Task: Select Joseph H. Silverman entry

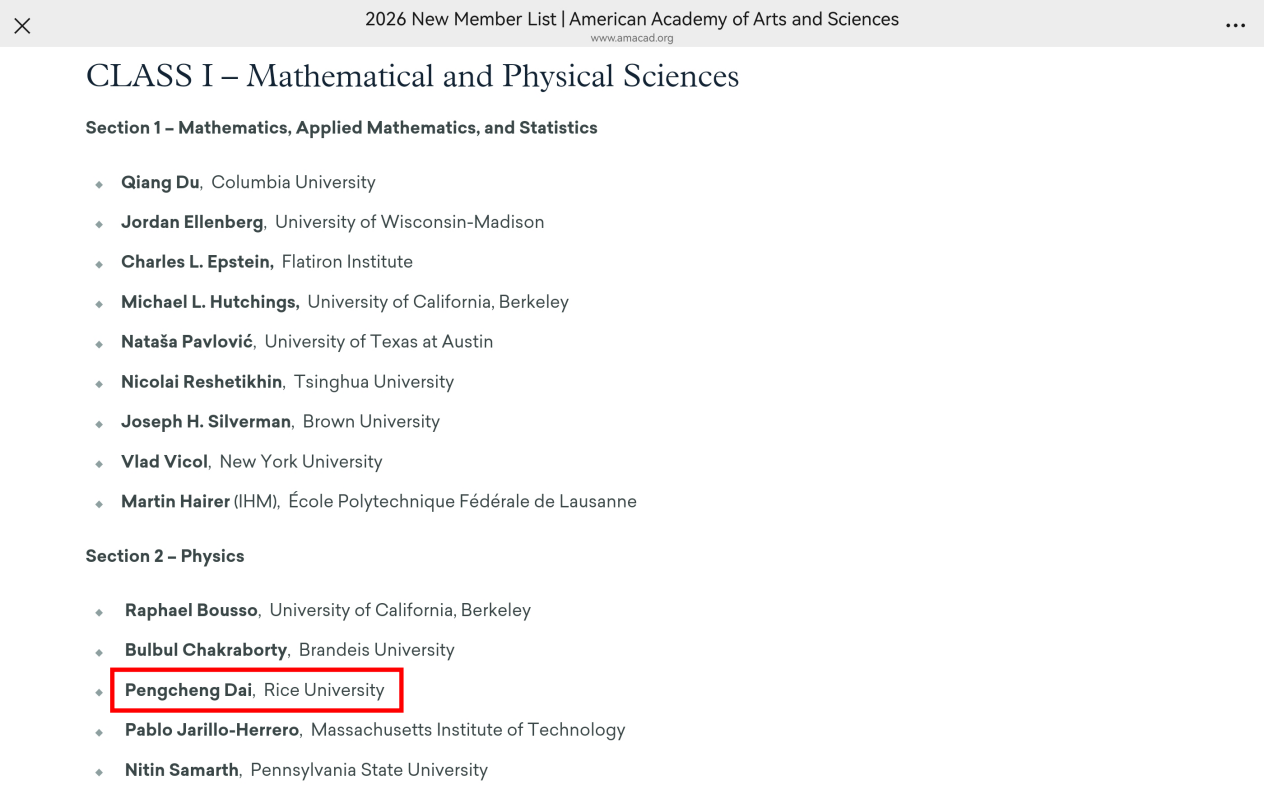Action: point(280,422)
